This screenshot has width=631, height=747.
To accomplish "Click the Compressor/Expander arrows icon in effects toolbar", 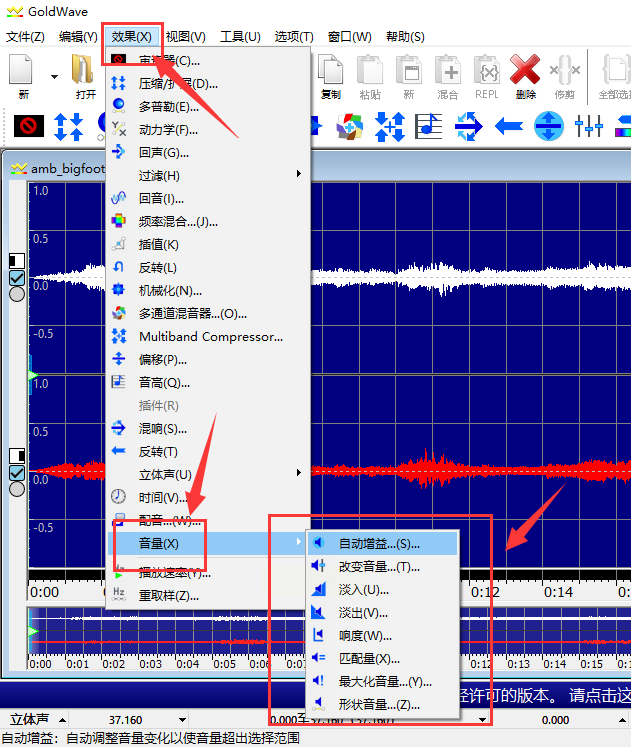I will (69, 126).
